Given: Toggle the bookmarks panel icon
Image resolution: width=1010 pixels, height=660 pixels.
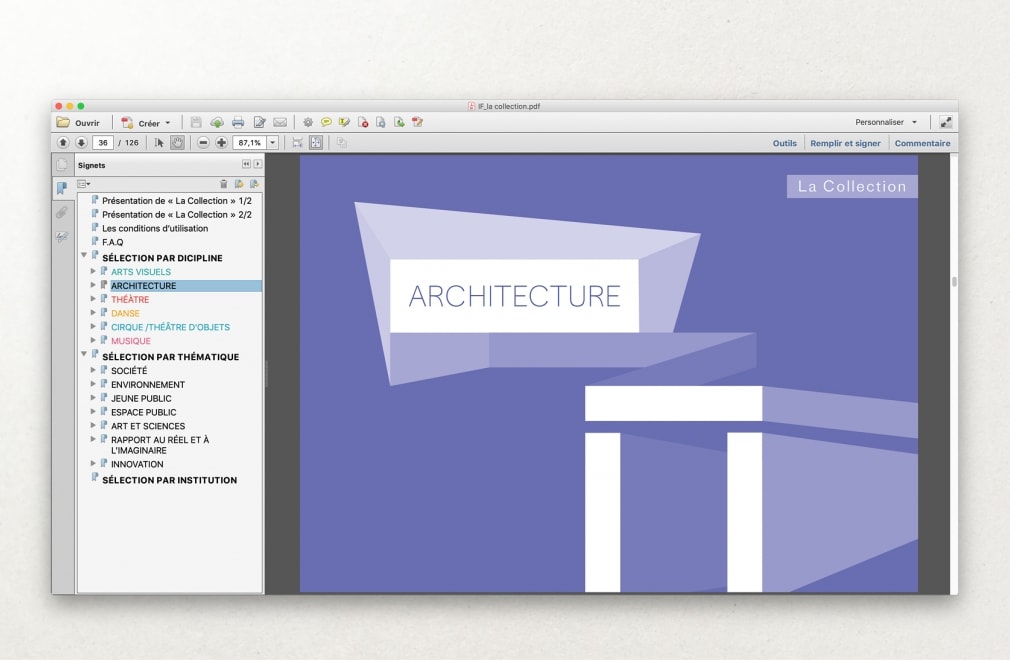Looking at the screenshot, I should [62, 188].
